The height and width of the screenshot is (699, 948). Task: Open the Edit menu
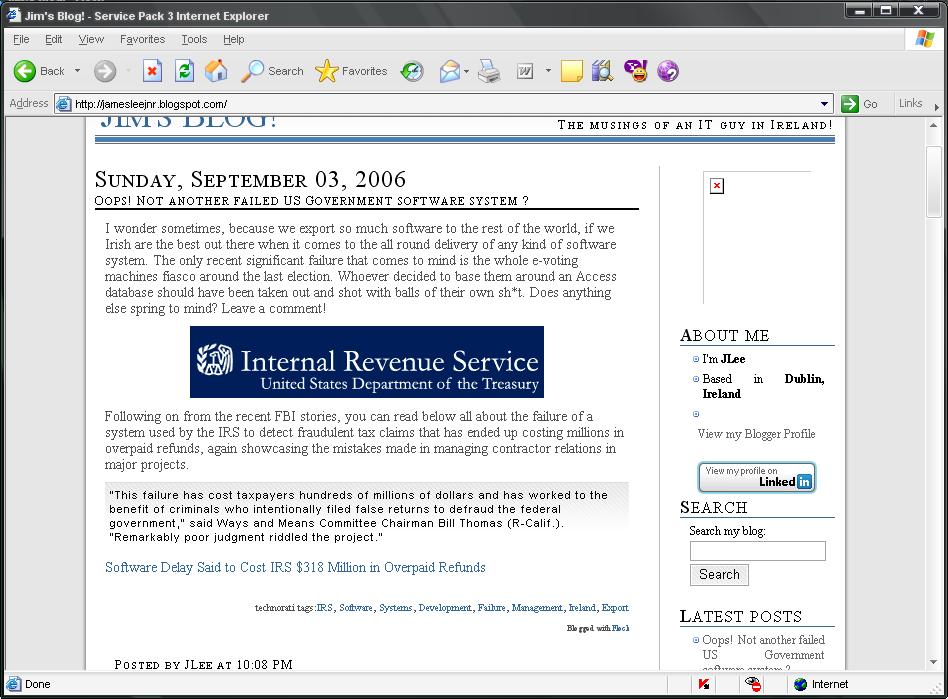tap(54, 39)
